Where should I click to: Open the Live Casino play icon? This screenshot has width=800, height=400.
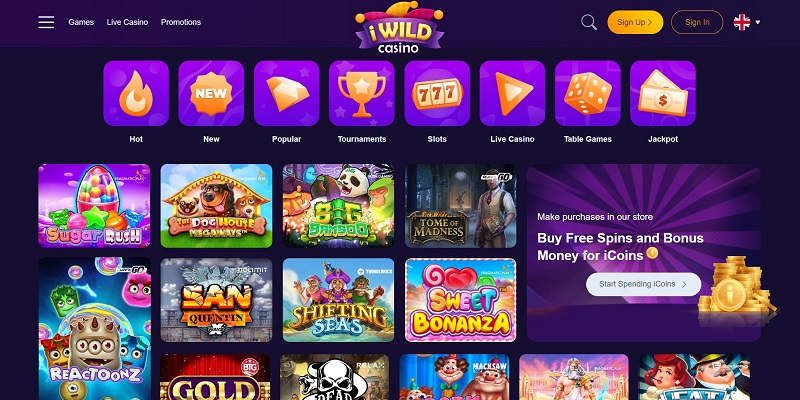point(512,93)
